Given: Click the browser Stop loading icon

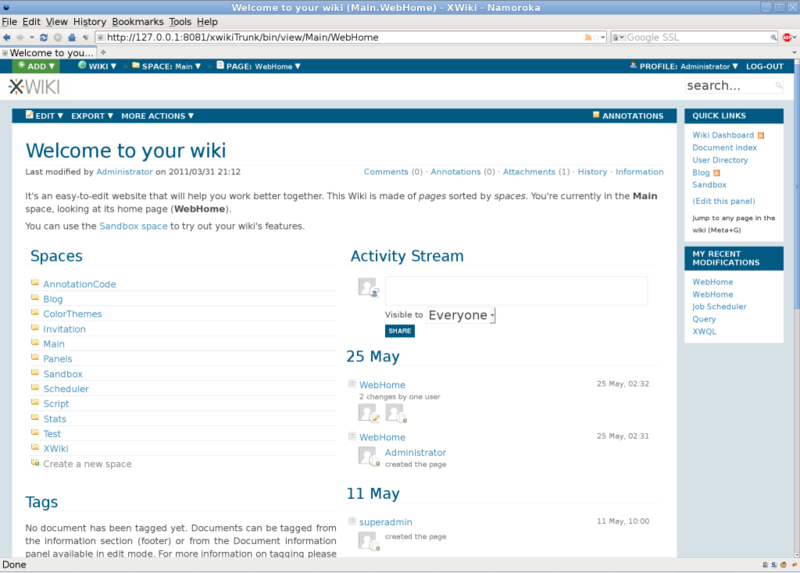Looking at the screenshot, I should tap(58, 37).
